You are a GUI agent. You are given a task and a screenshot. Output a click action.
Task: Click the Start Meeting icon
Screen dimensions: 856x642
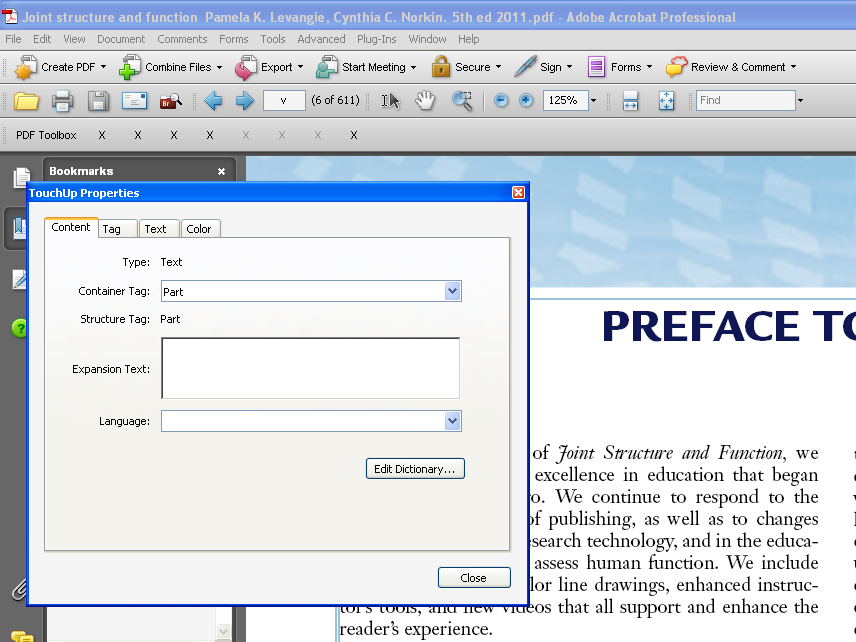pyautogui.click(x=326, y=67)
